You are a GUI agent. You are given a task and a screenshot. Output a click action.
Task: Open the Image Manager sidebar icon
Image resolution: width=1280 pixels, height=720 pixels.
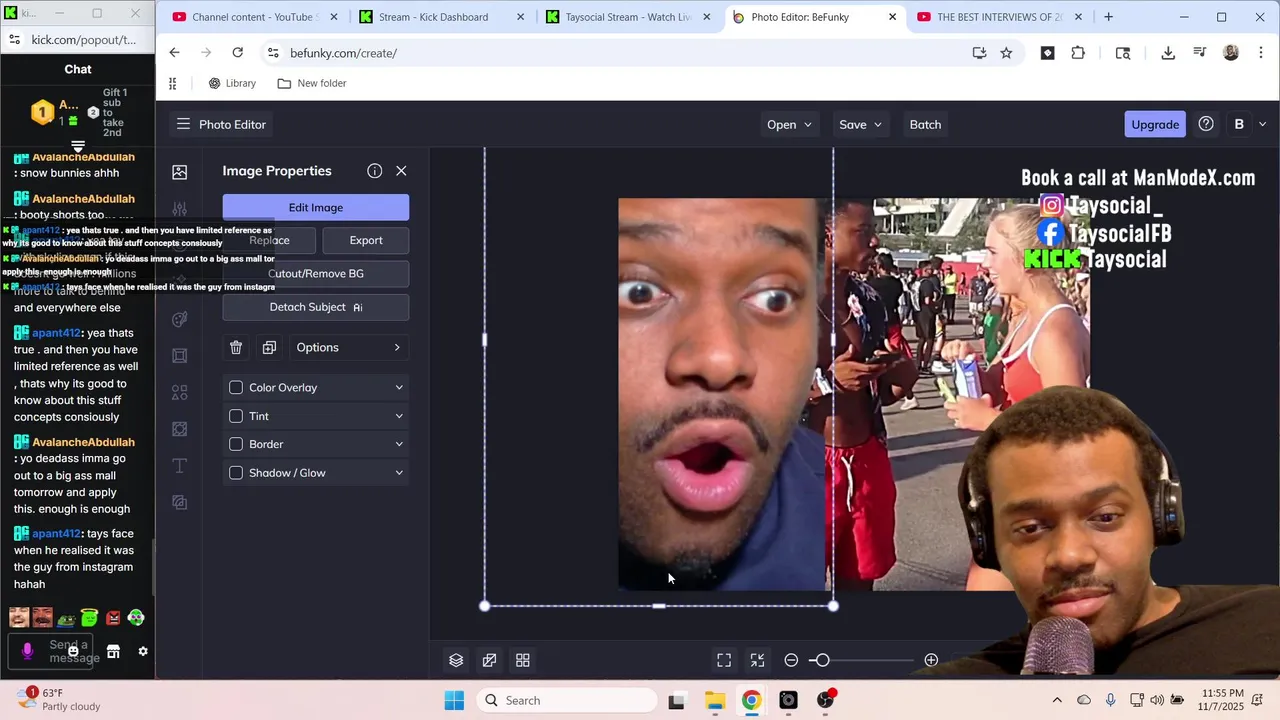[180, 172]
